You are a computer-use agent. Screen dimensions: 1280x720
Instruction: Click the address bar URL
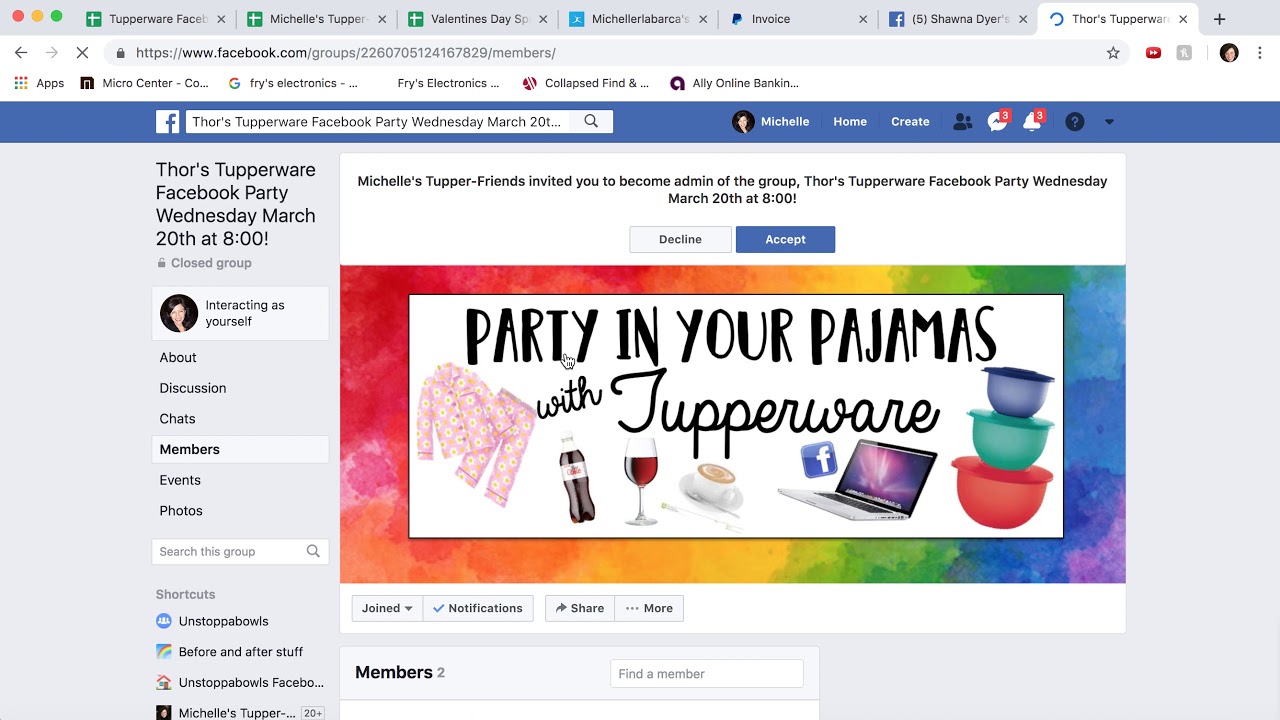tap(346, 53)
